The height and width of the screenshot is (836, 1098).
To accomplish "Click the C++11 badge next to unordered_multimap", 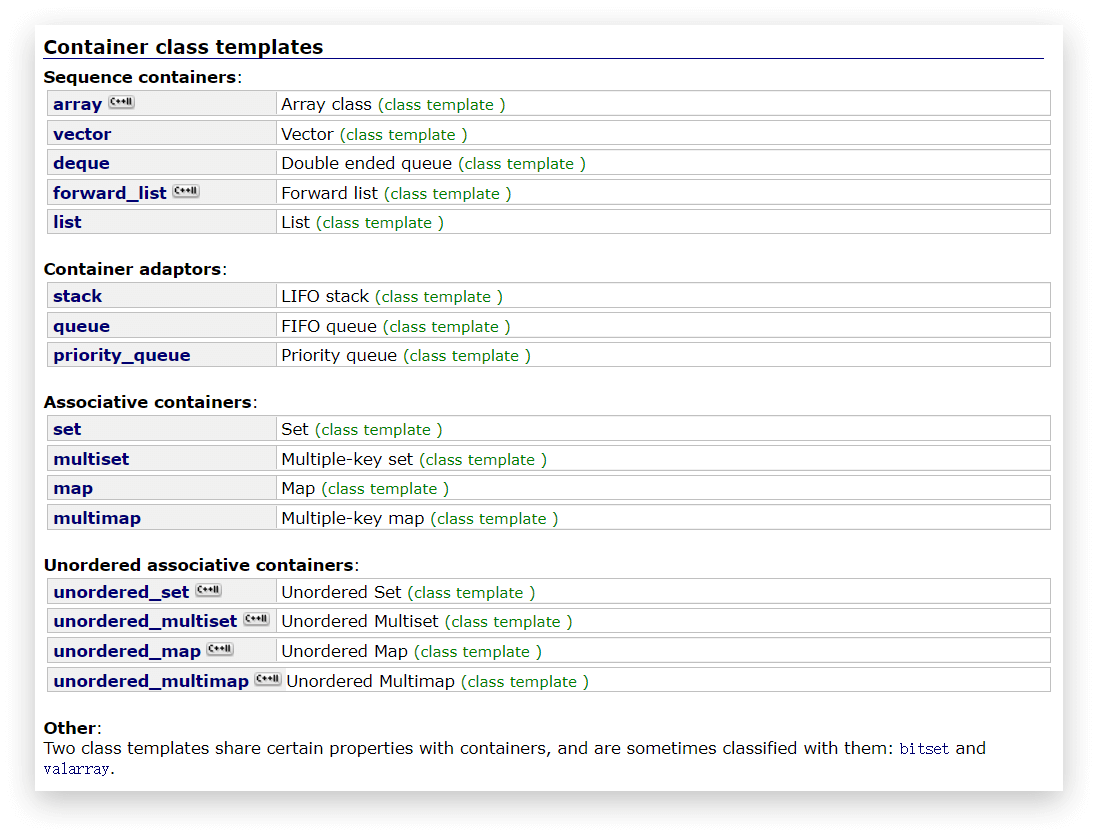I will 267,679.
